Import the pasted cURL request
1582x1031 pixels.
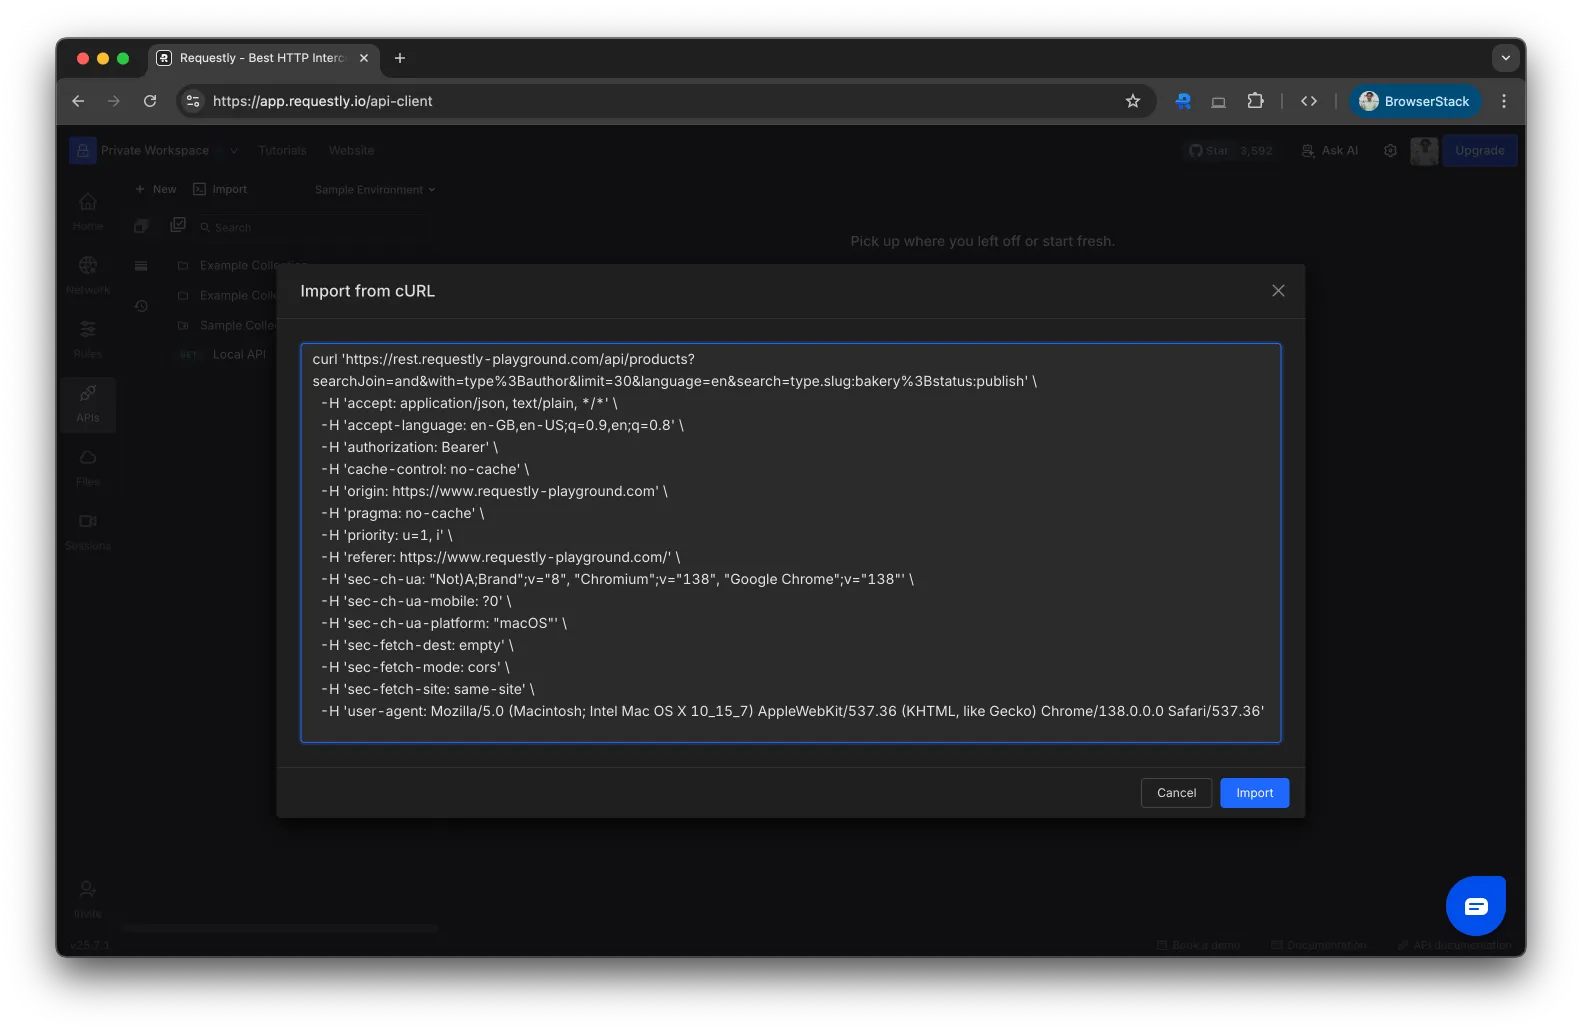[1254, 793]
